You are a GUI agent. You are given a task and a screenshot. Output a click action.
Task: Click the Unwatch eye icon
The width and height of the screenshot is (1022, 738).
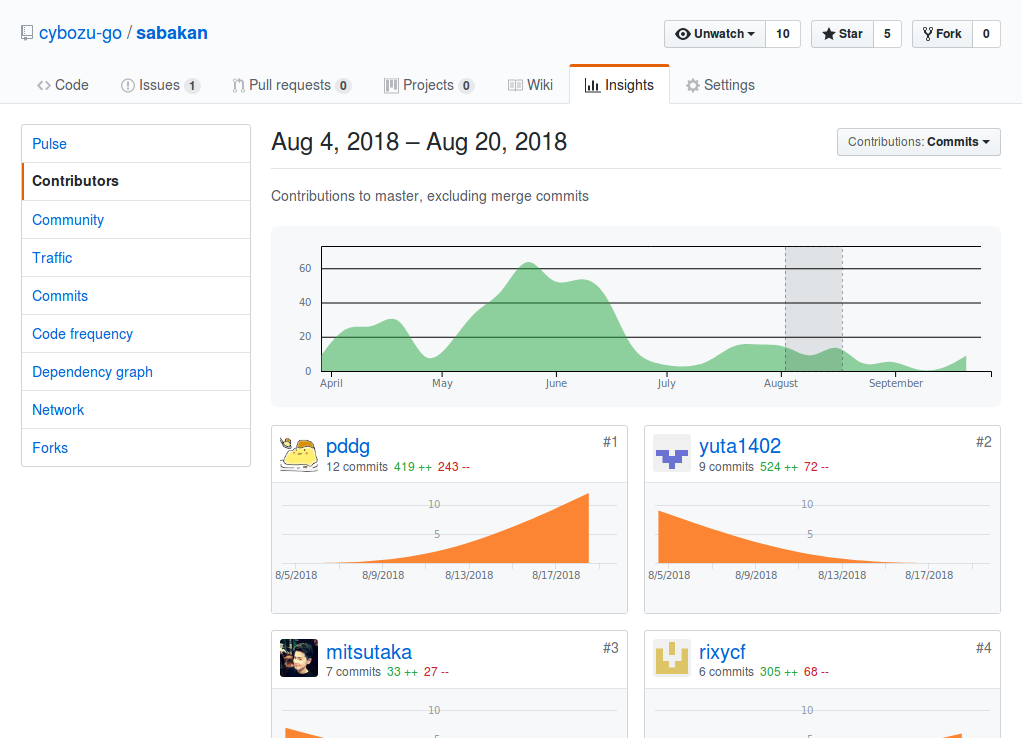coord(682,34)
